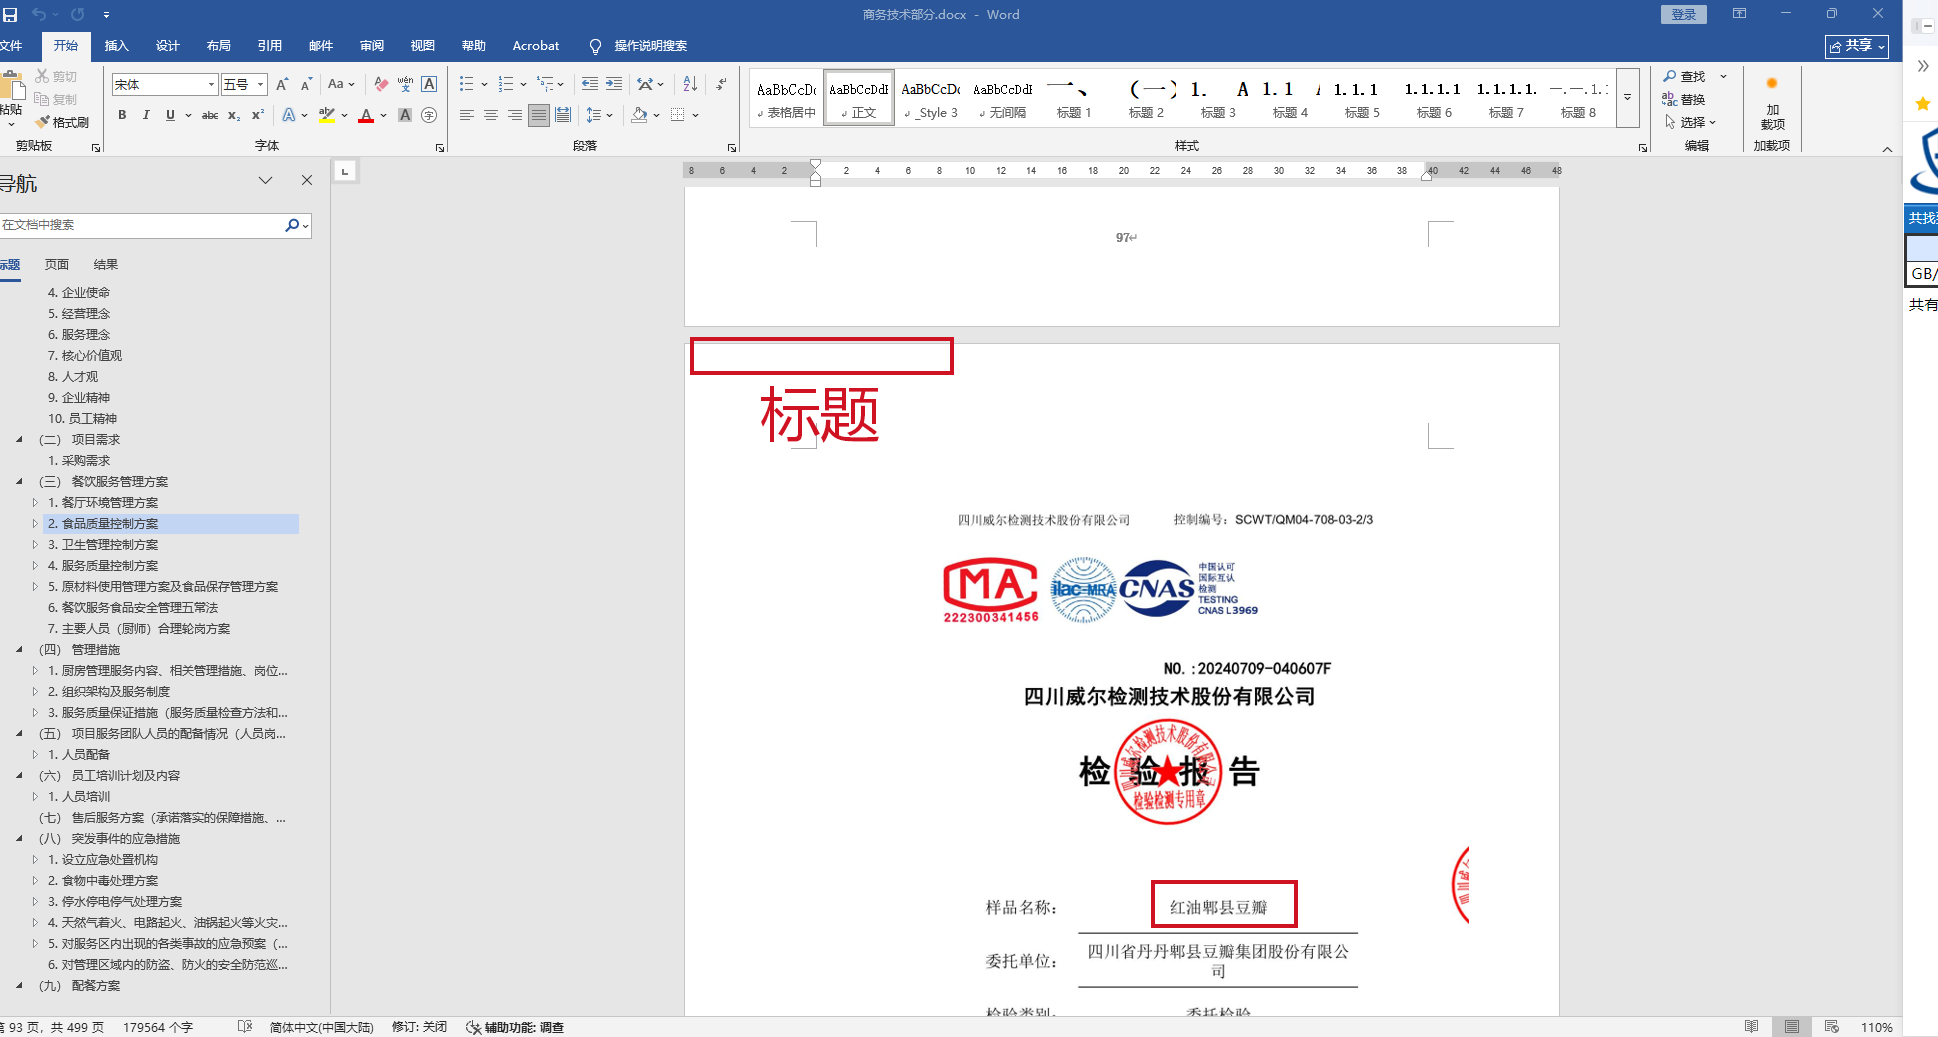The image size is (1938, 1037).
Task: Apply character border to text
Action: pyautogui.click(x=429, y=84)
